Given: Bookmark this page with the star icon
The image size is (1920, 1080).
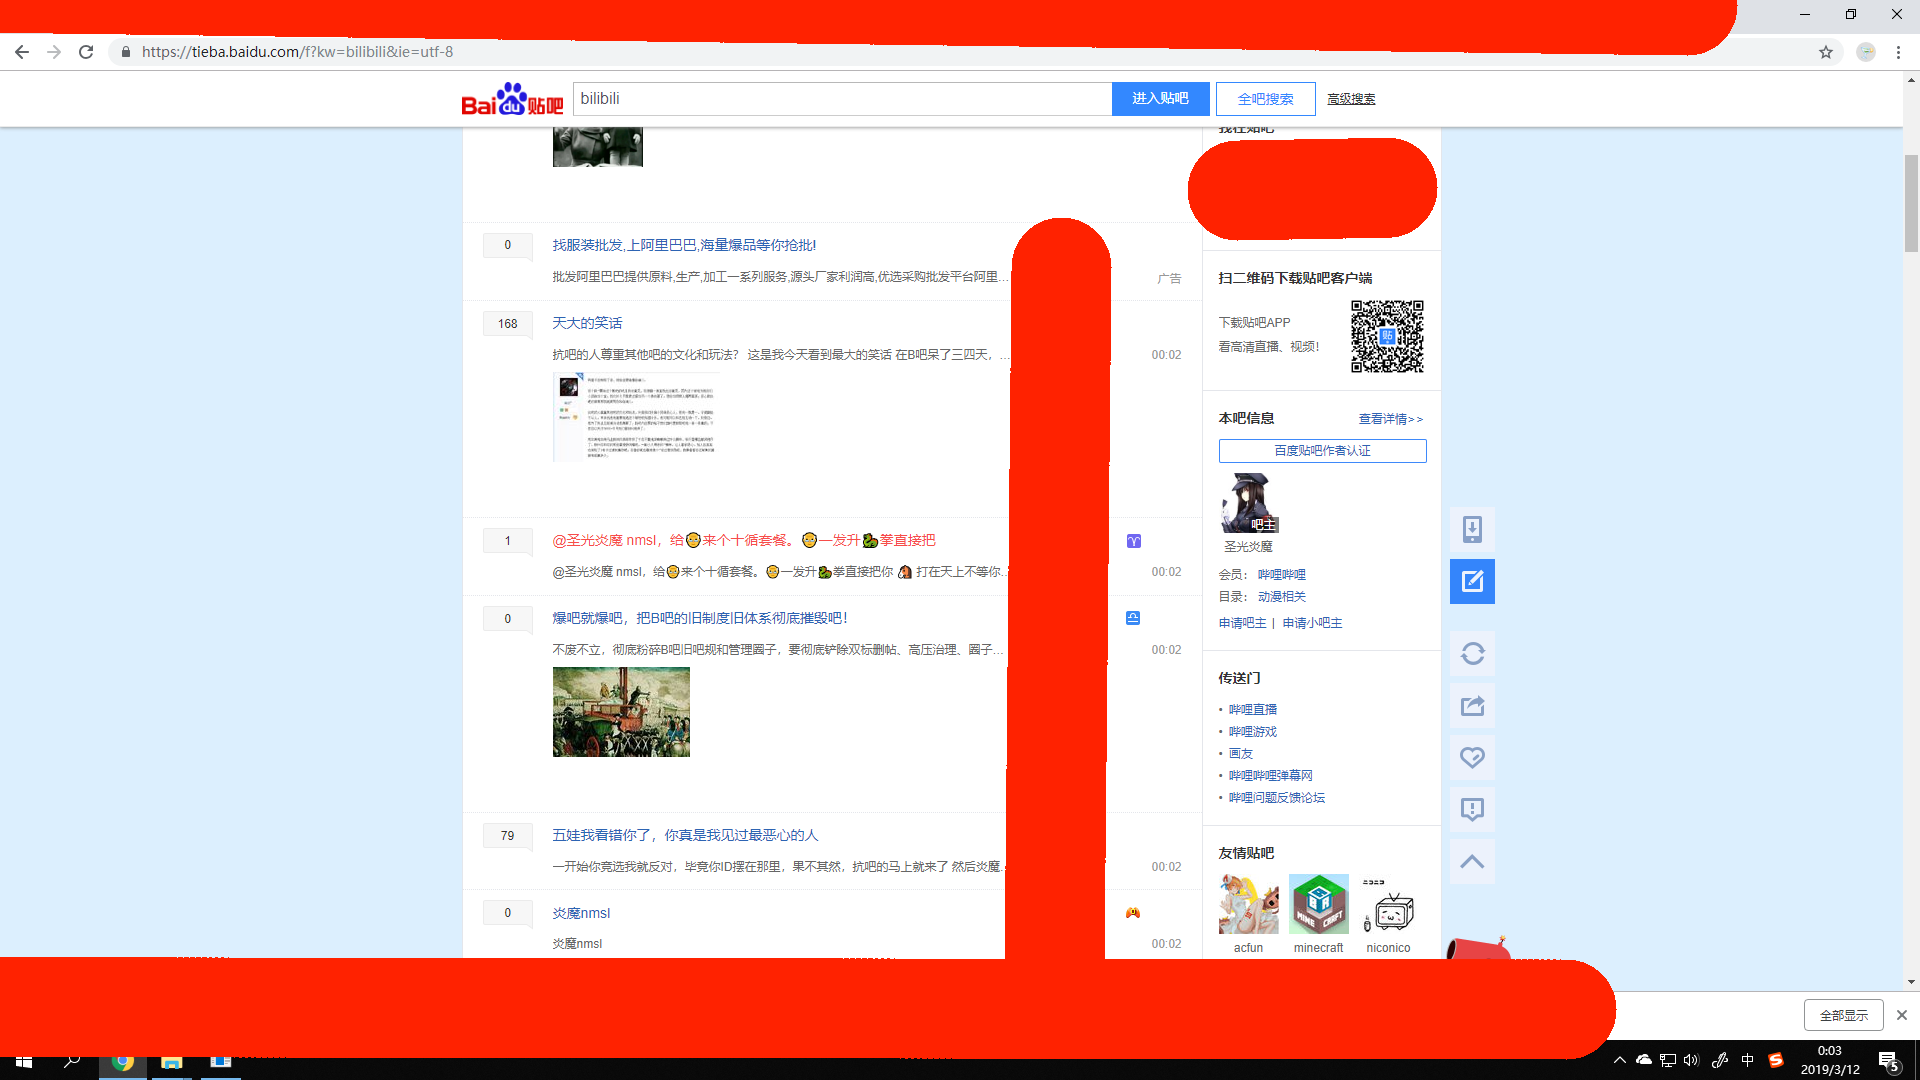Looking at the screenshot, I should pyautogui.click(x=1826, y=52).
